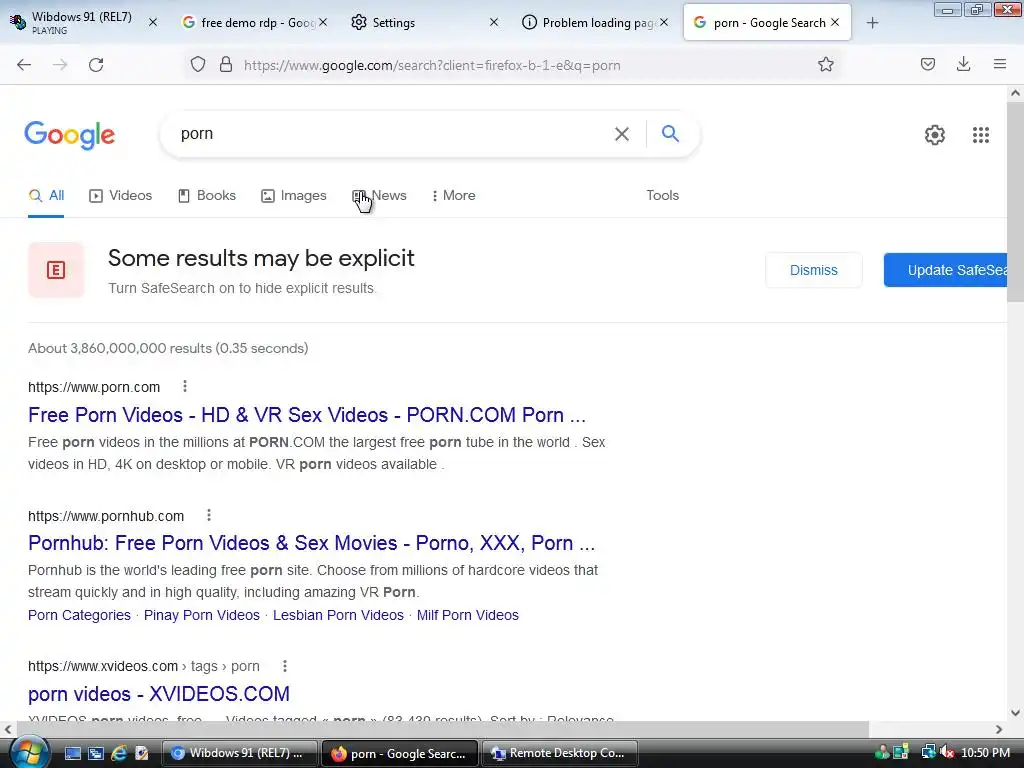Open options dots next to porn.com result
Screen dimensions: 1024x768
click(x=185, y=387)
